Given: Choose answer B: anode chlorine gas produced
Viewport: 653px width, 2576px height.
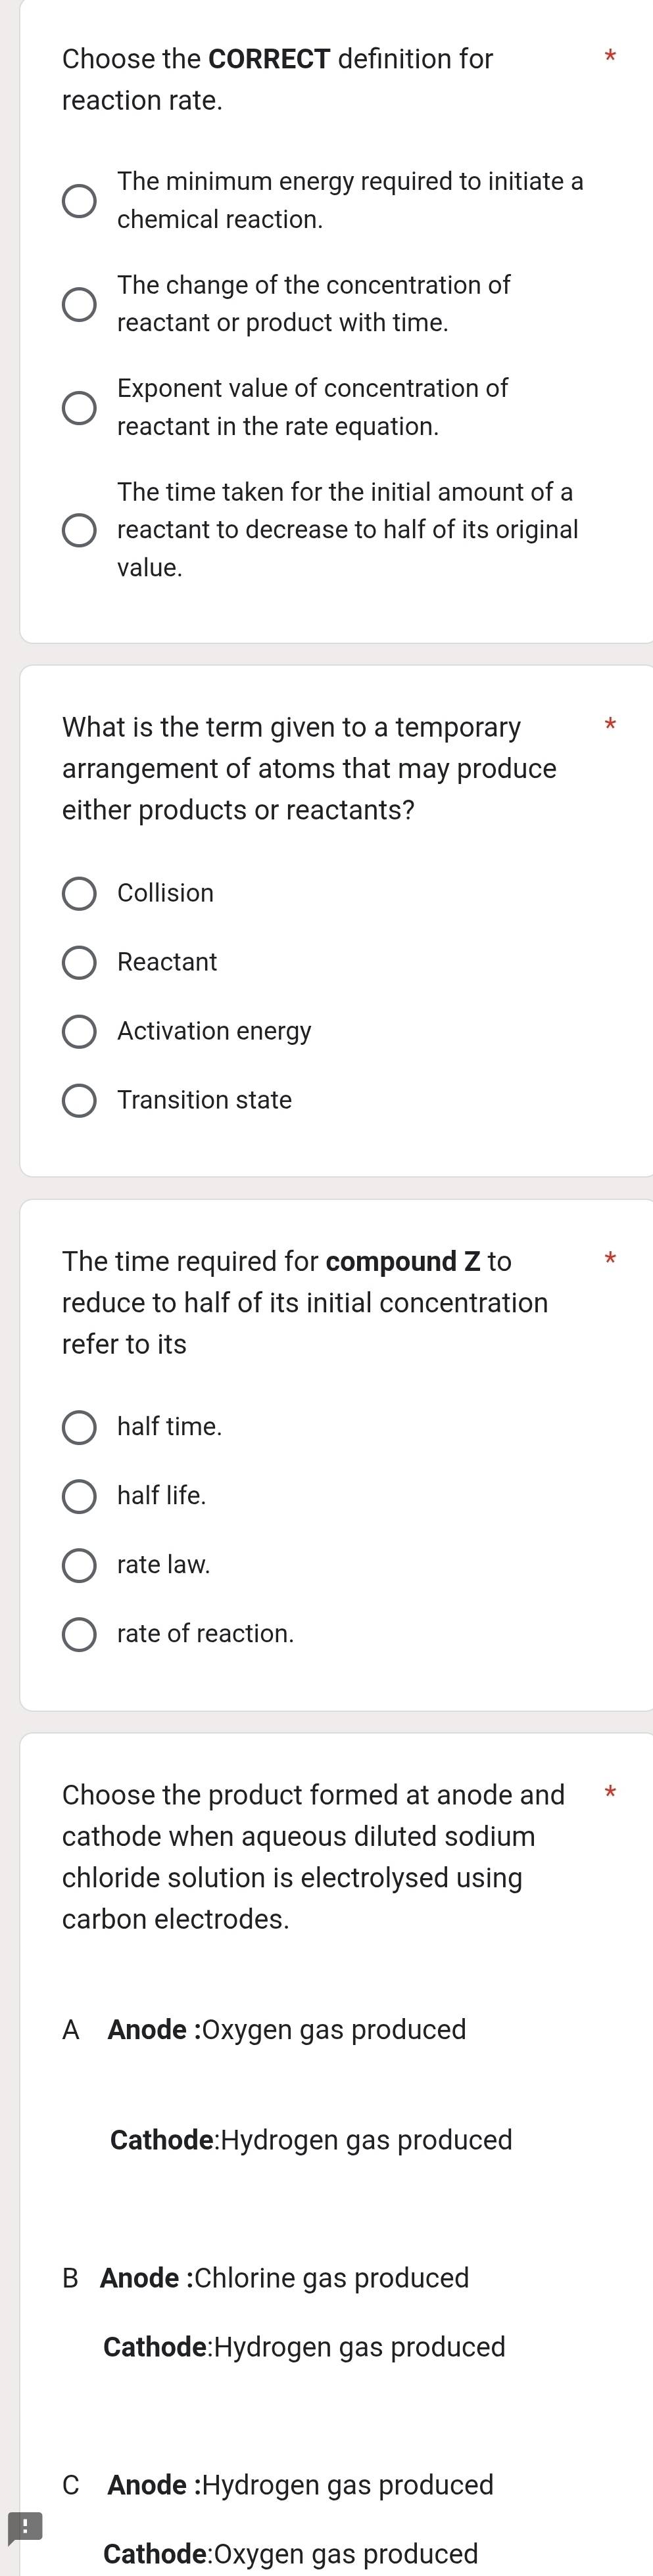Looking at the screenshot, I should pyautogui.click(x=284, y=2277).
